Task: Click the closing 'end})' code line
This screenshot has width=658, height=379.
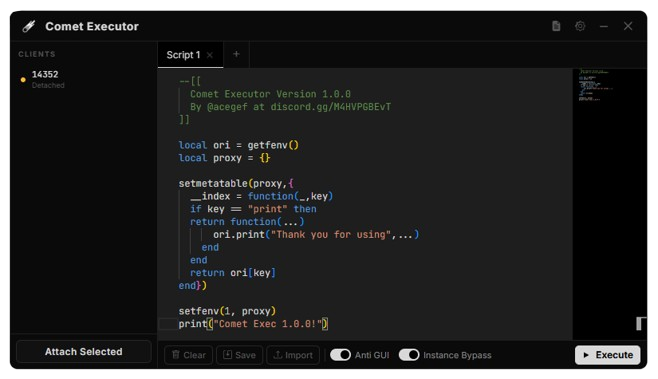Action: point(193,285)
